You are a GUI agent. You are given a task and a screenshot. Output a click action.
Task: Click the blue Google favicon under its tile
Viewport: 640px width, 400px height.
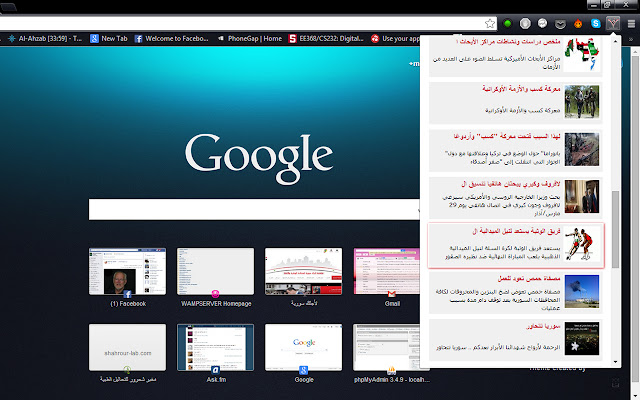303,370
